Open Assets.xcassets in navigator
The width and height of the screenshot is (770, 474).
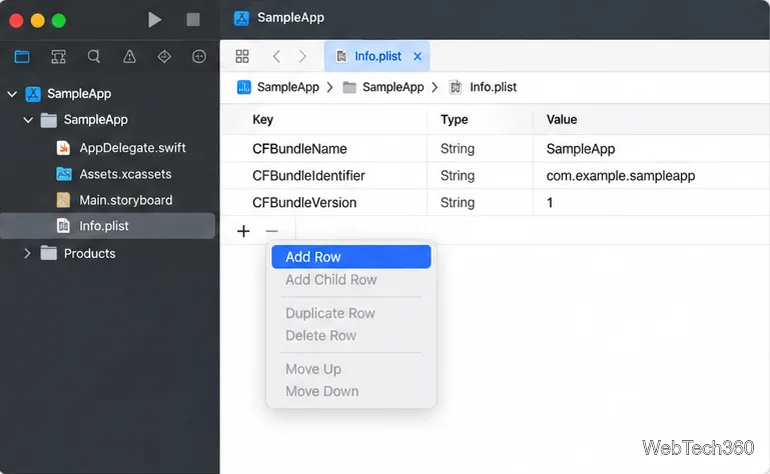(125, 174)
